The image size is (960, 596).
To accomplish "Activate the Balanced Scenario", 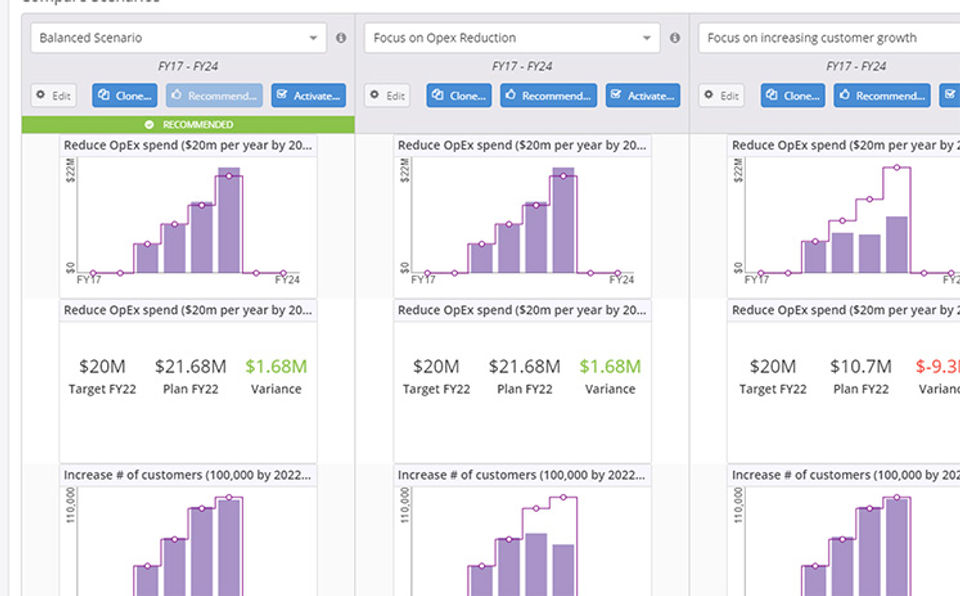I will [309, 96].
